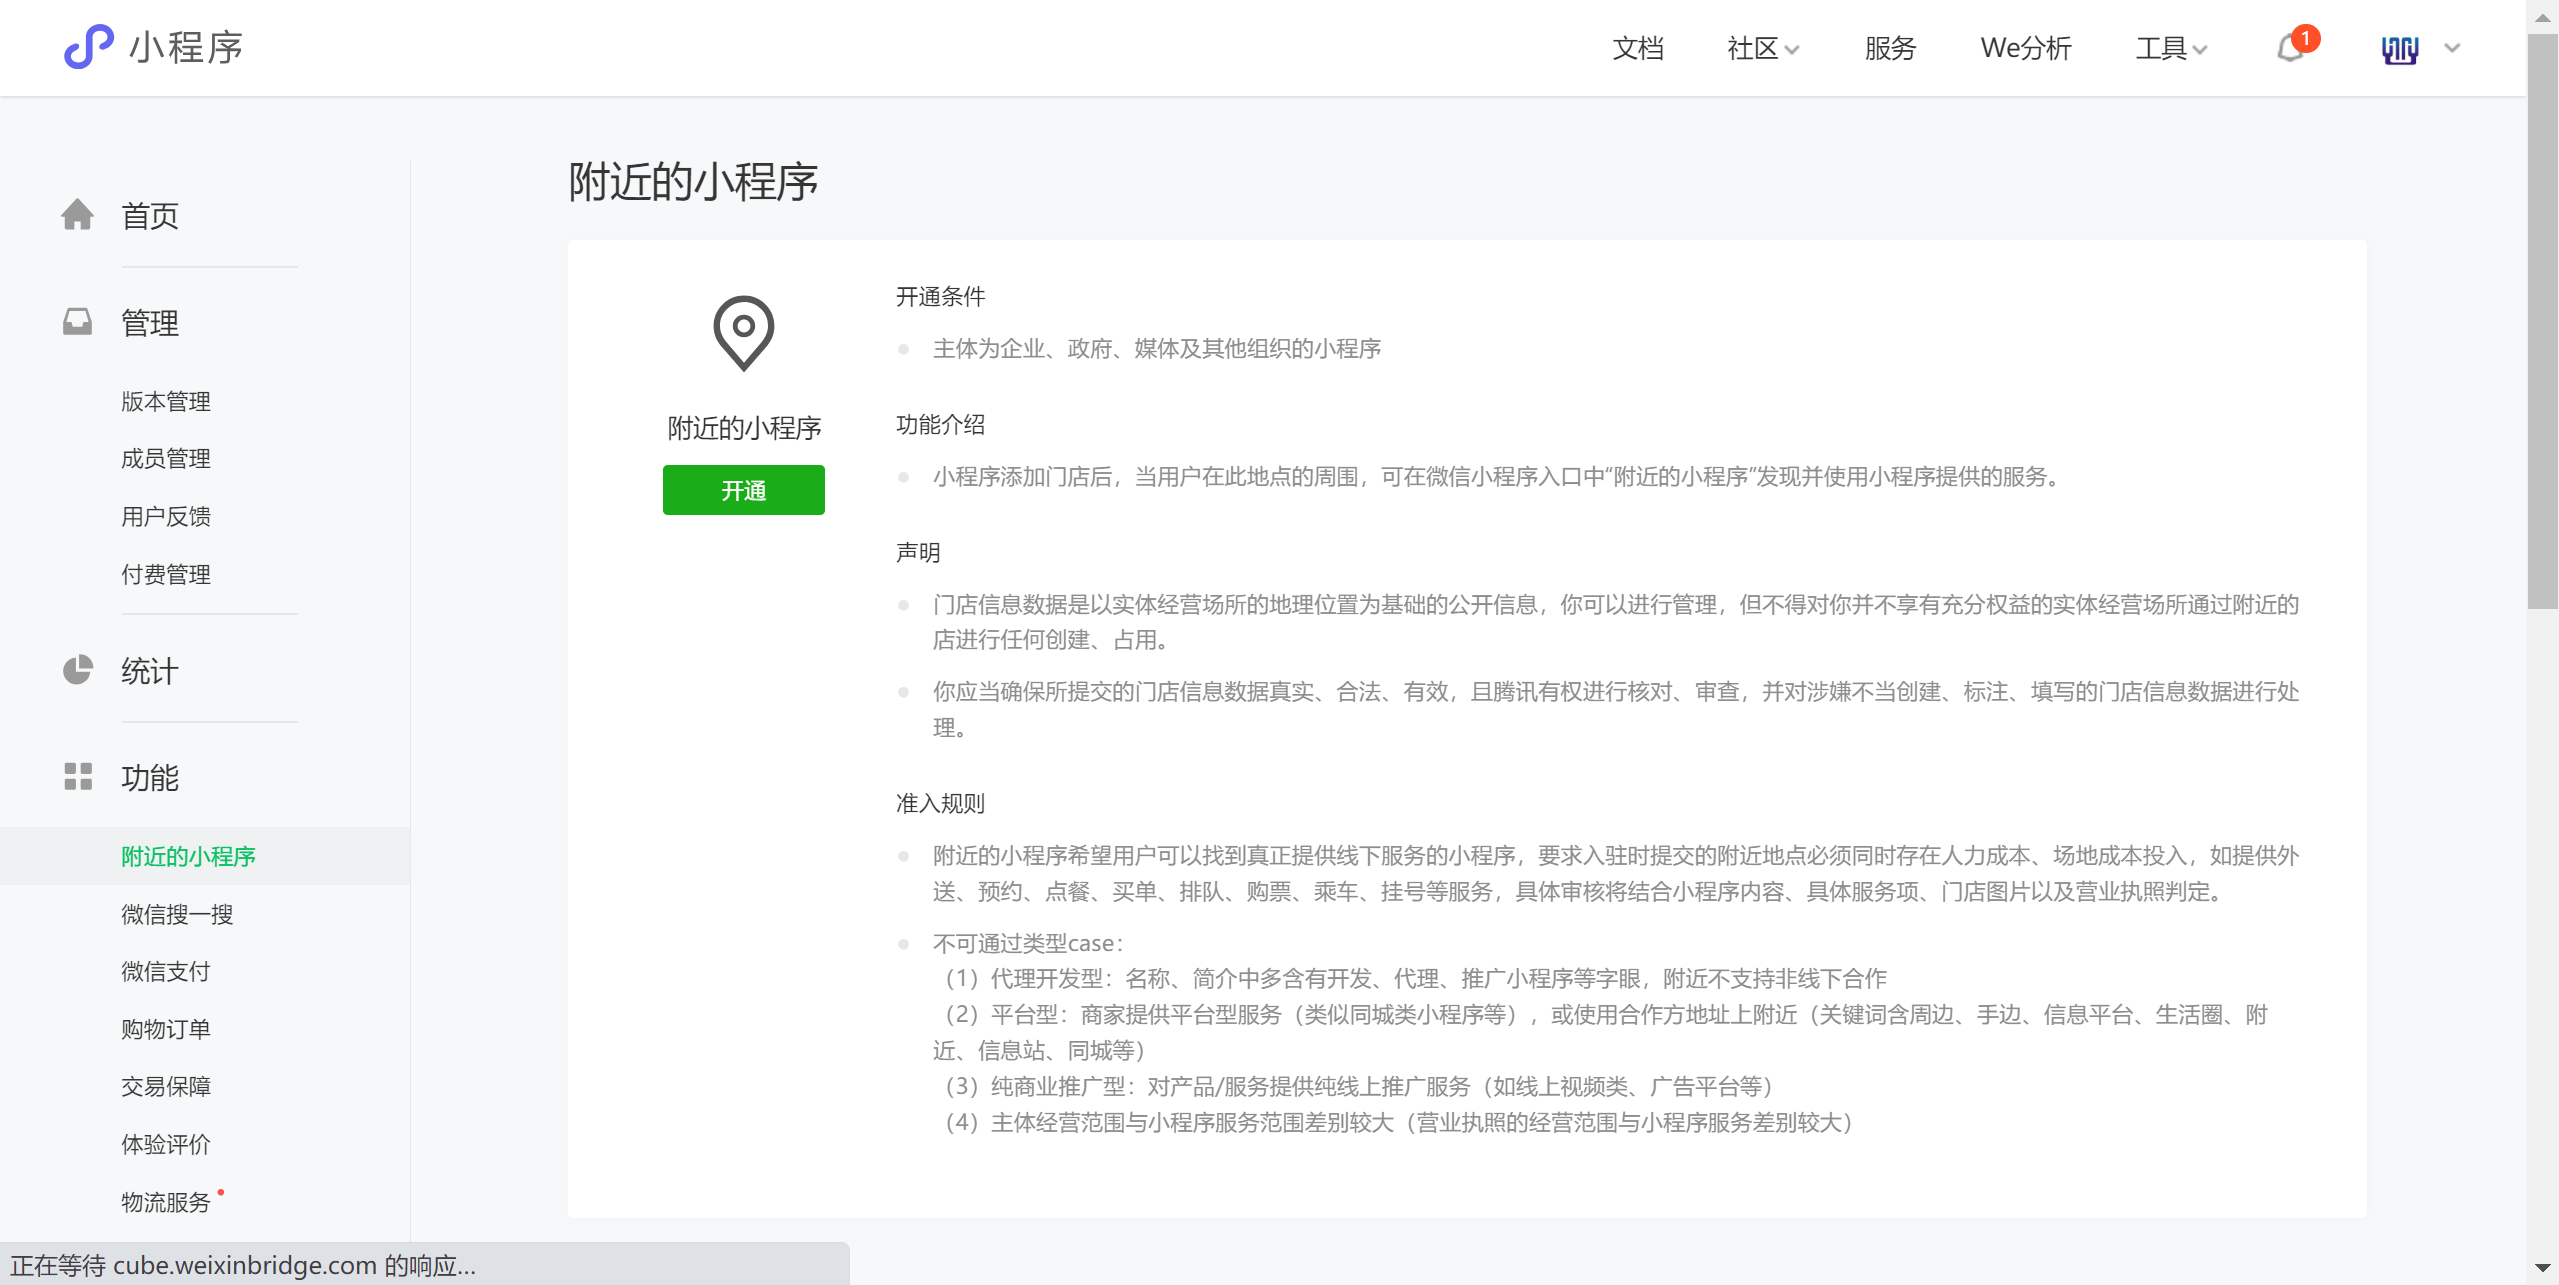Click the 功能介绍 heading
Screen dimensions: 2559x1285
pos(940,424)
